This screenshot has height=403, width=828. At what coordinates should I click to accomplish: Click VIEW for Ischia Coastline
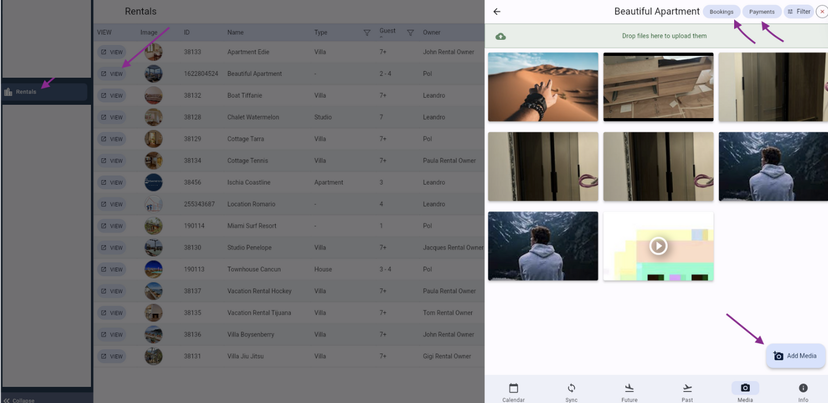[111, 182]
